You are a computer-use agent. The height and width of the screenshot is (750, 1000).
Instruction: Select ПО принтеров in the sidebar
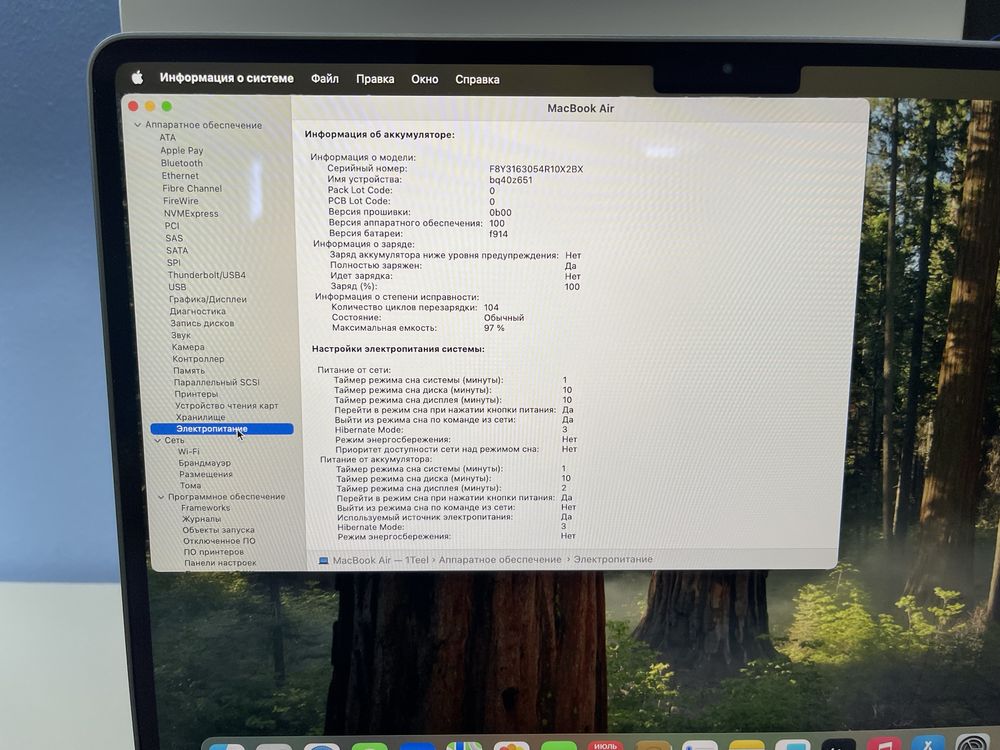click(x=214, y=552)
